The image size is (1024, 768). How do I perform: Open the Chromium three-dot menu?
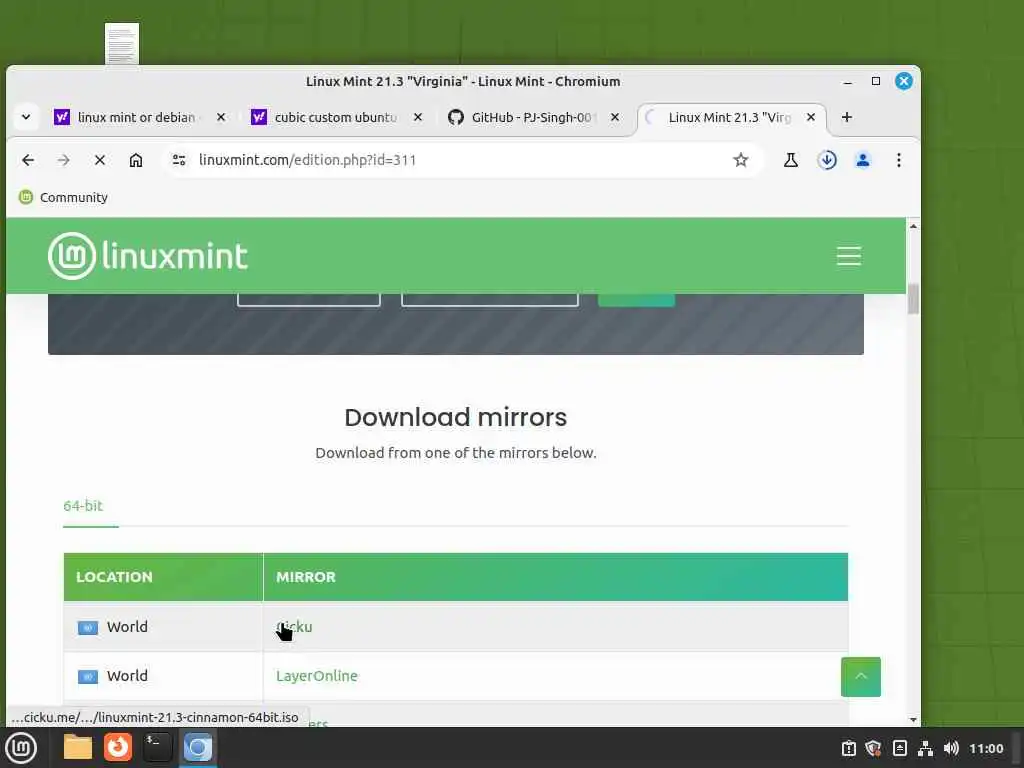click(x=899, y=160)
